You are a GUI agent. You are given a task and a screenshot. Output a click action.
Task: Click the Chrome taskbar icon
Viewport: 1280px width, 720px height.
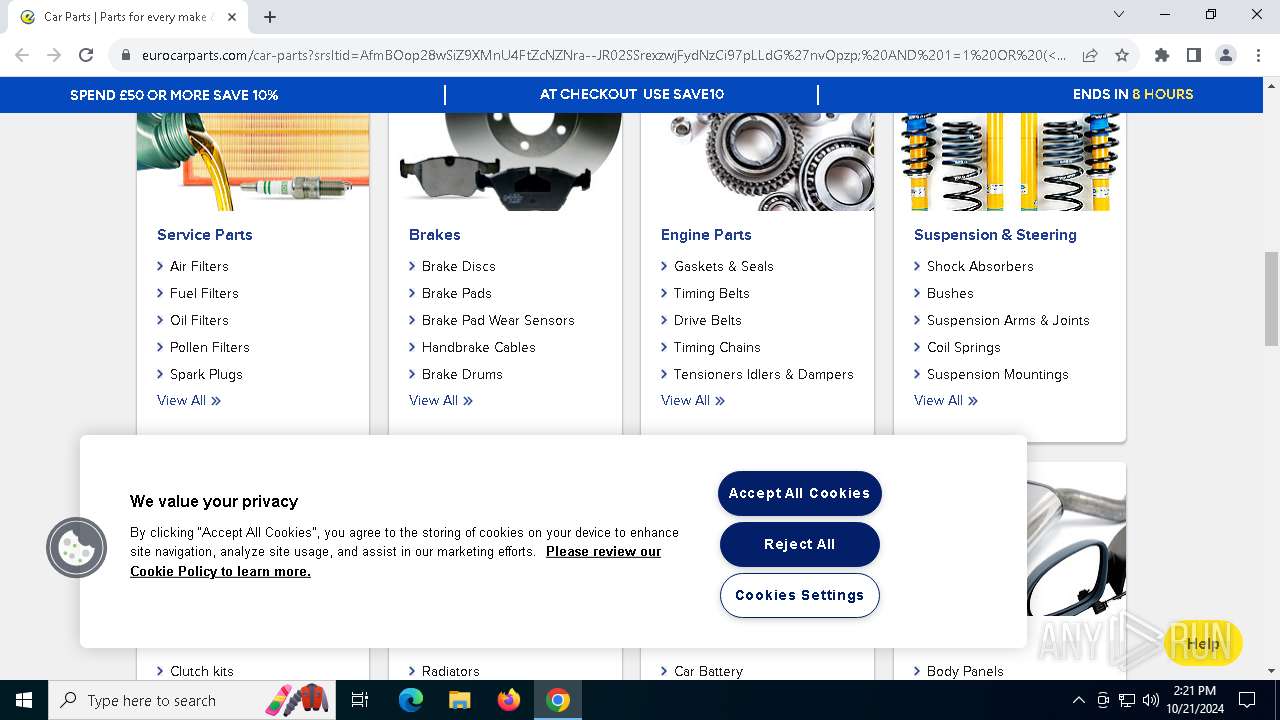558,700
